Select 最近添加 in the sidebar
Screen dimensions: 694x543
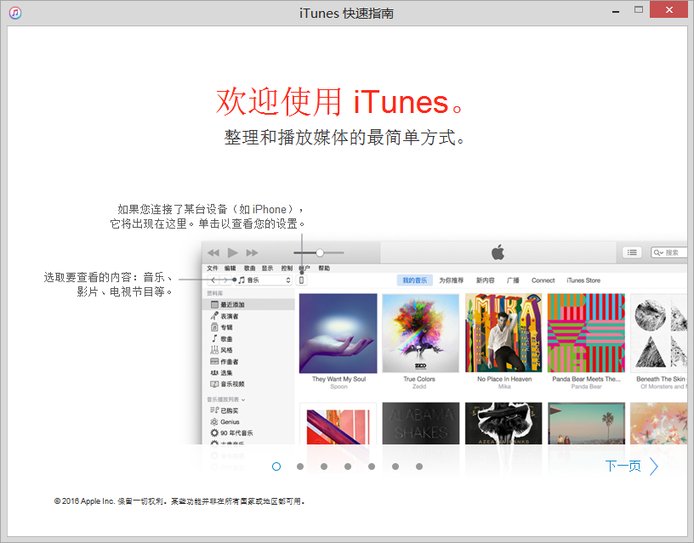[249, 304]
